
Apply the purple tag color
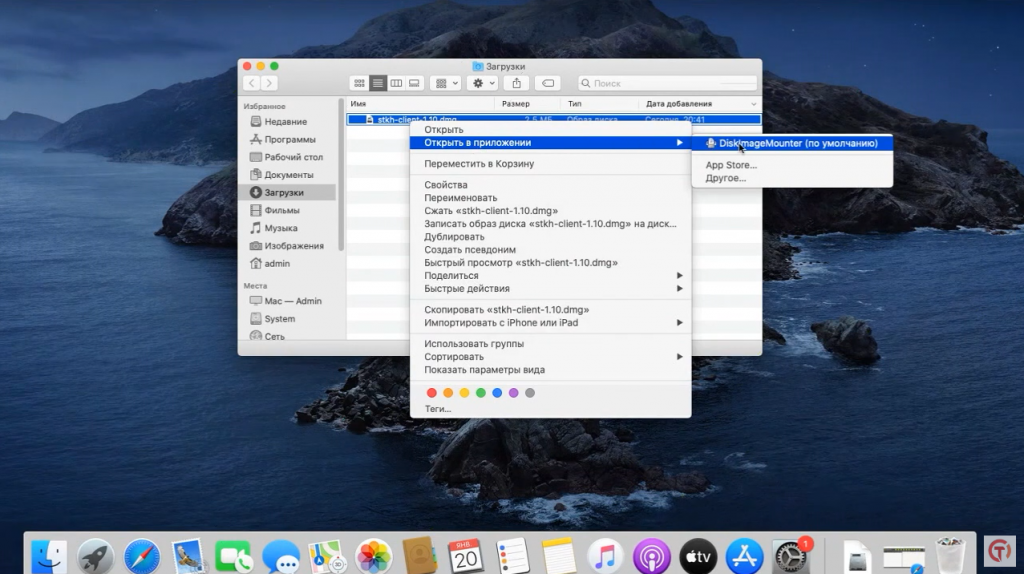(x=513, y=393)
